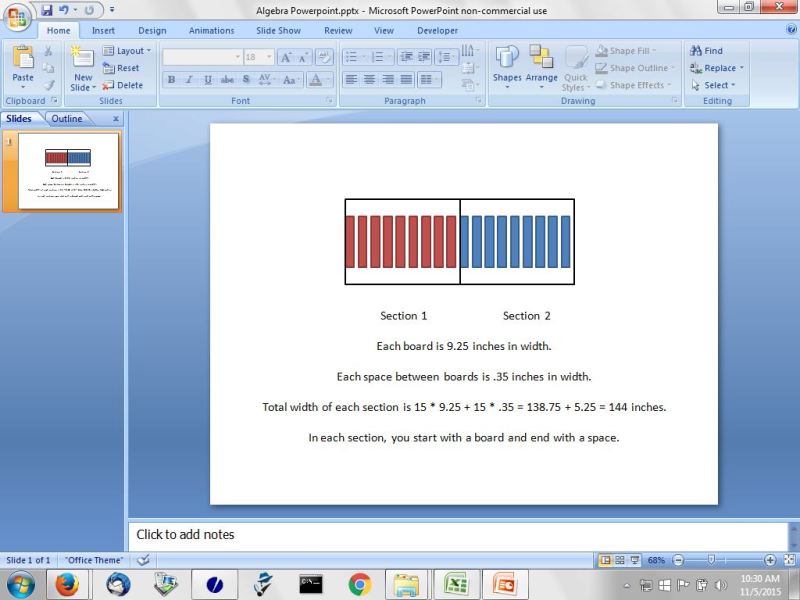Open Change Case dropdown
This screenshot has width=800, height=600.
(x=290, y=80)
